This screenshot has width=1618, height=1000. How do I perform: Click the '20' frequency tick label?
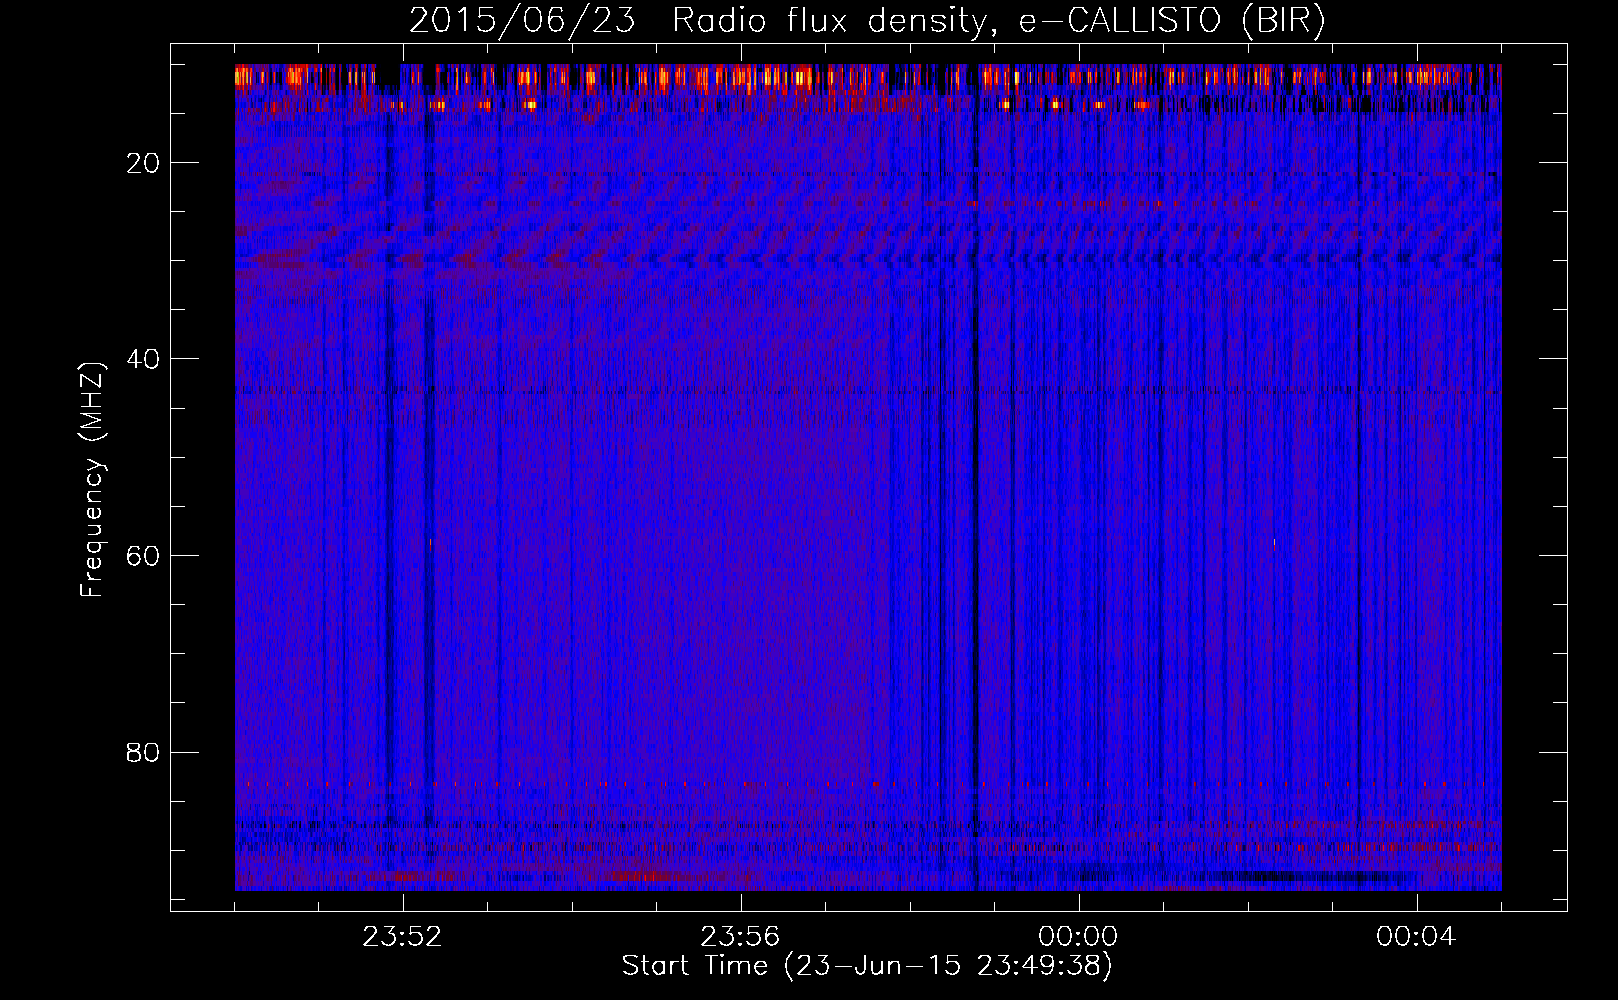pos(144,163)
